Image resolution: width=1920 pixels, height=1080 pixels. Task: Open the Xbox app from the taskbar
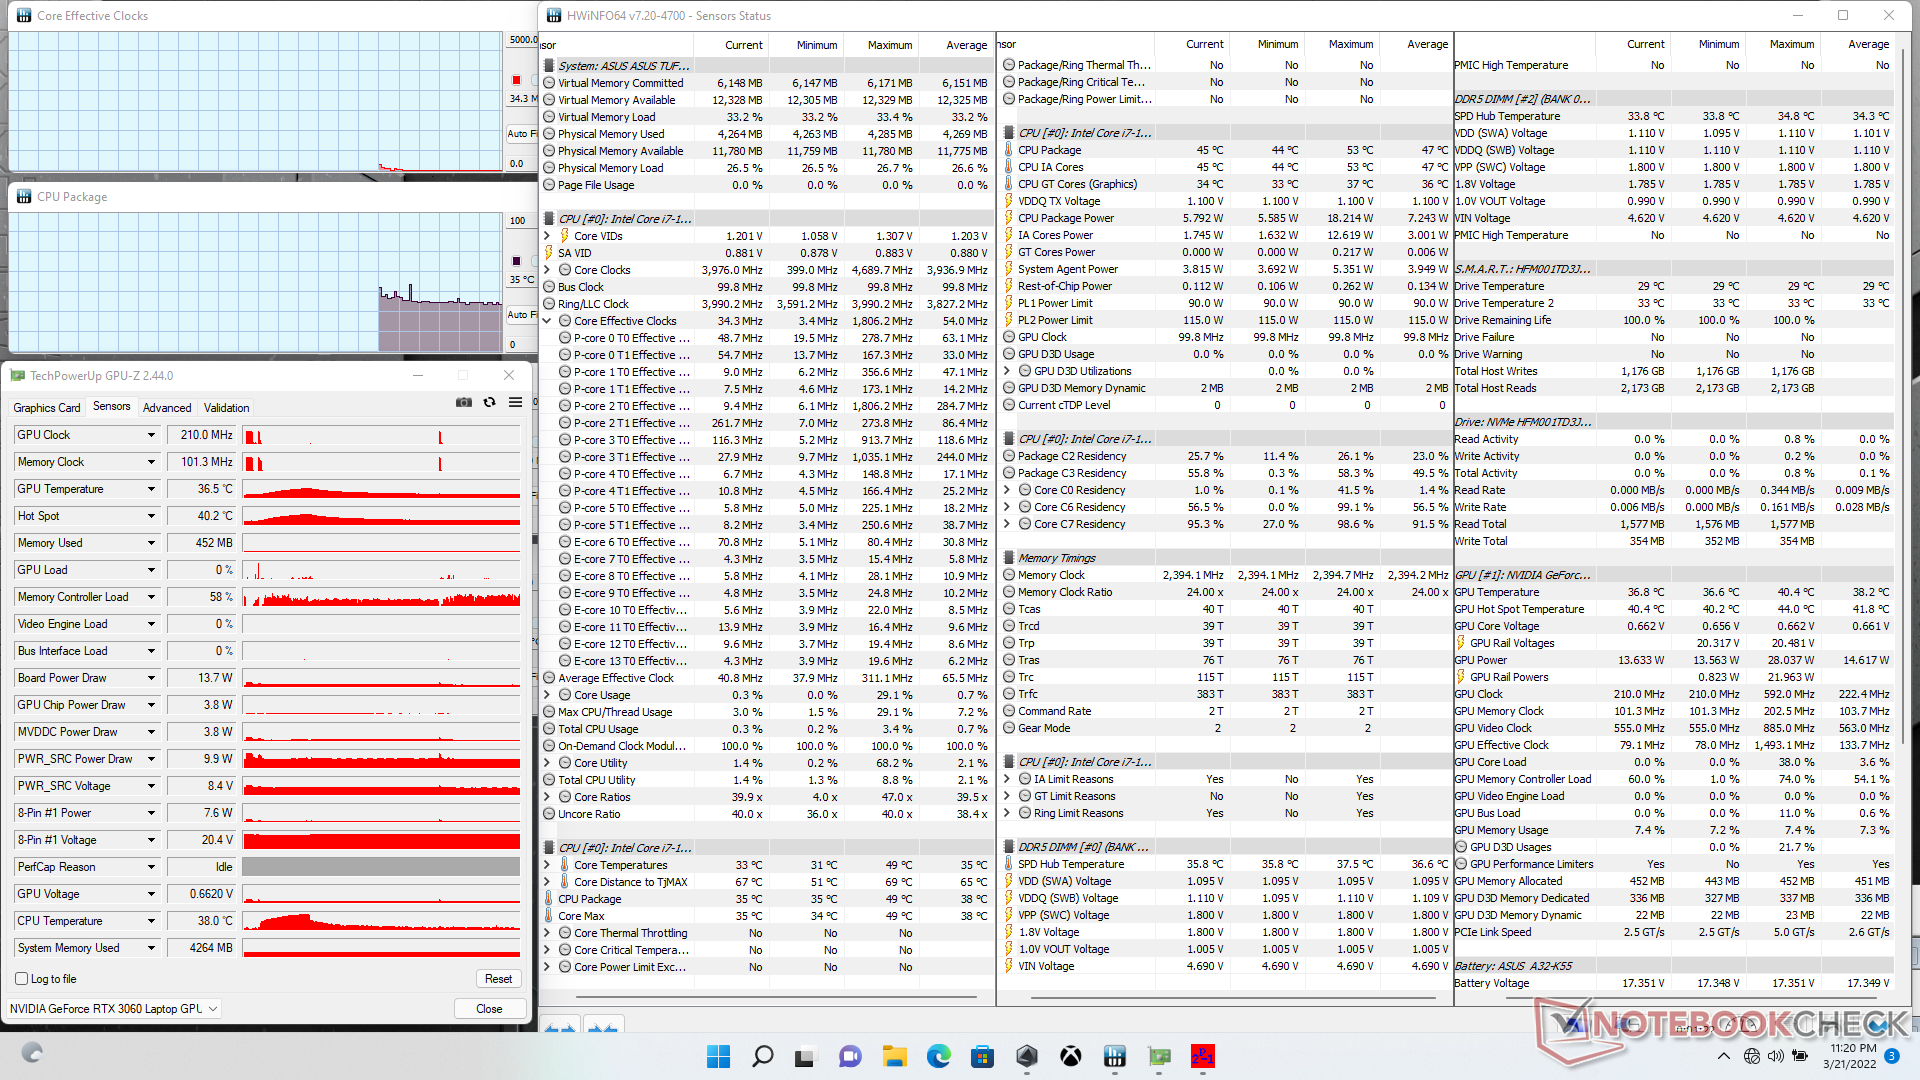coord(1070,1056)
